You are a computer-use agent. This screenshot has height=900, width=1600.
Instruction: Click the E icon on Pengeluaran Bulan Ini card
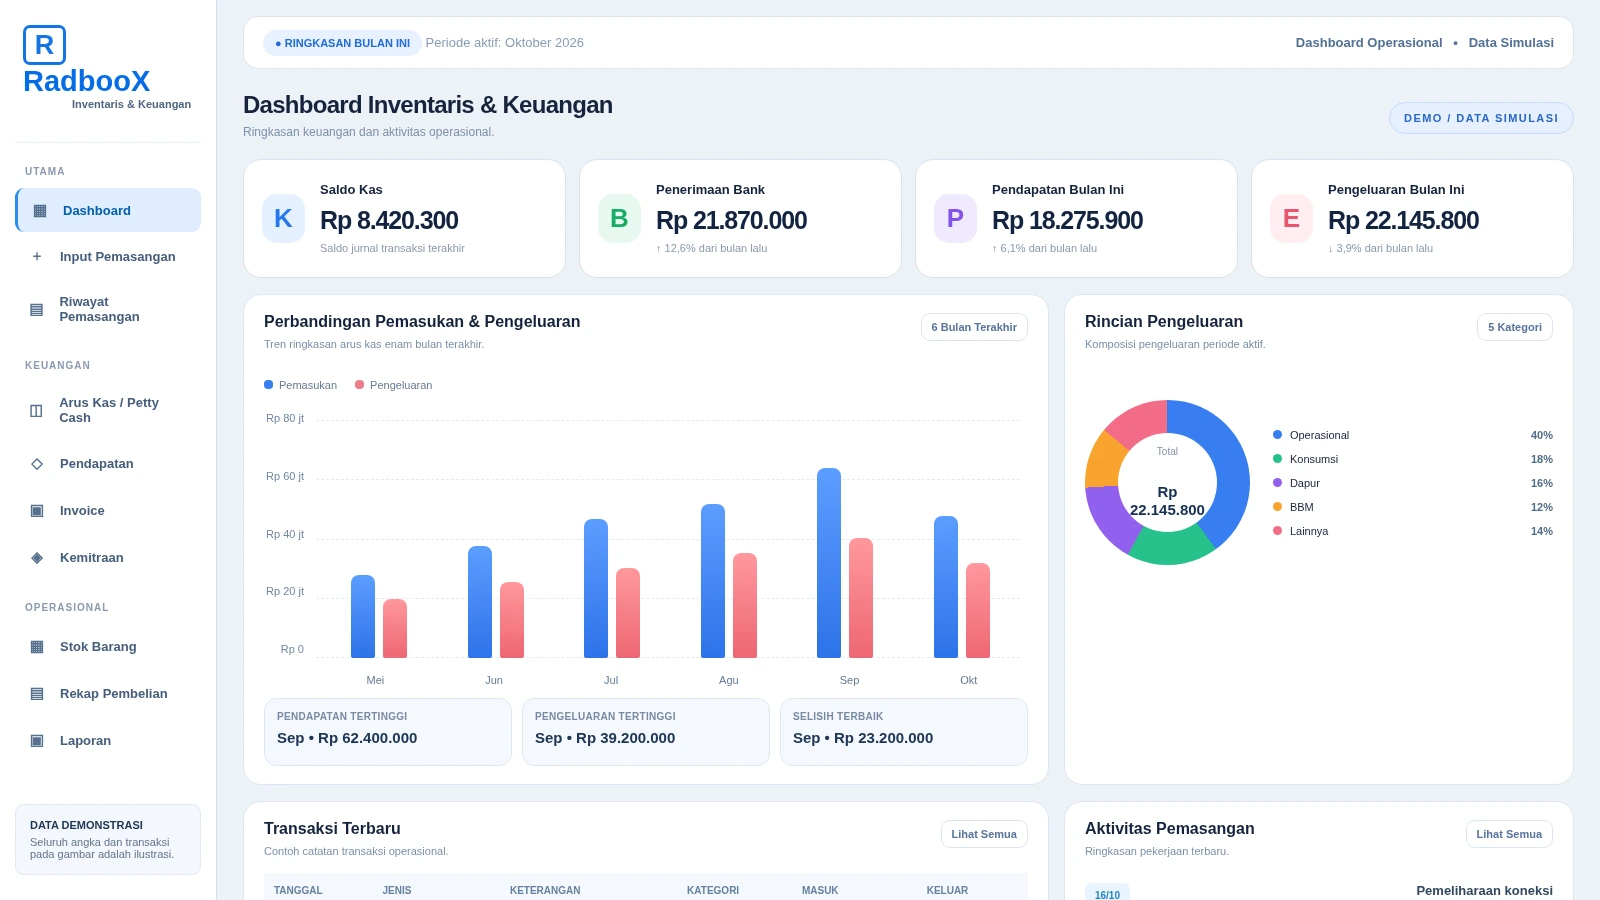1291,218
